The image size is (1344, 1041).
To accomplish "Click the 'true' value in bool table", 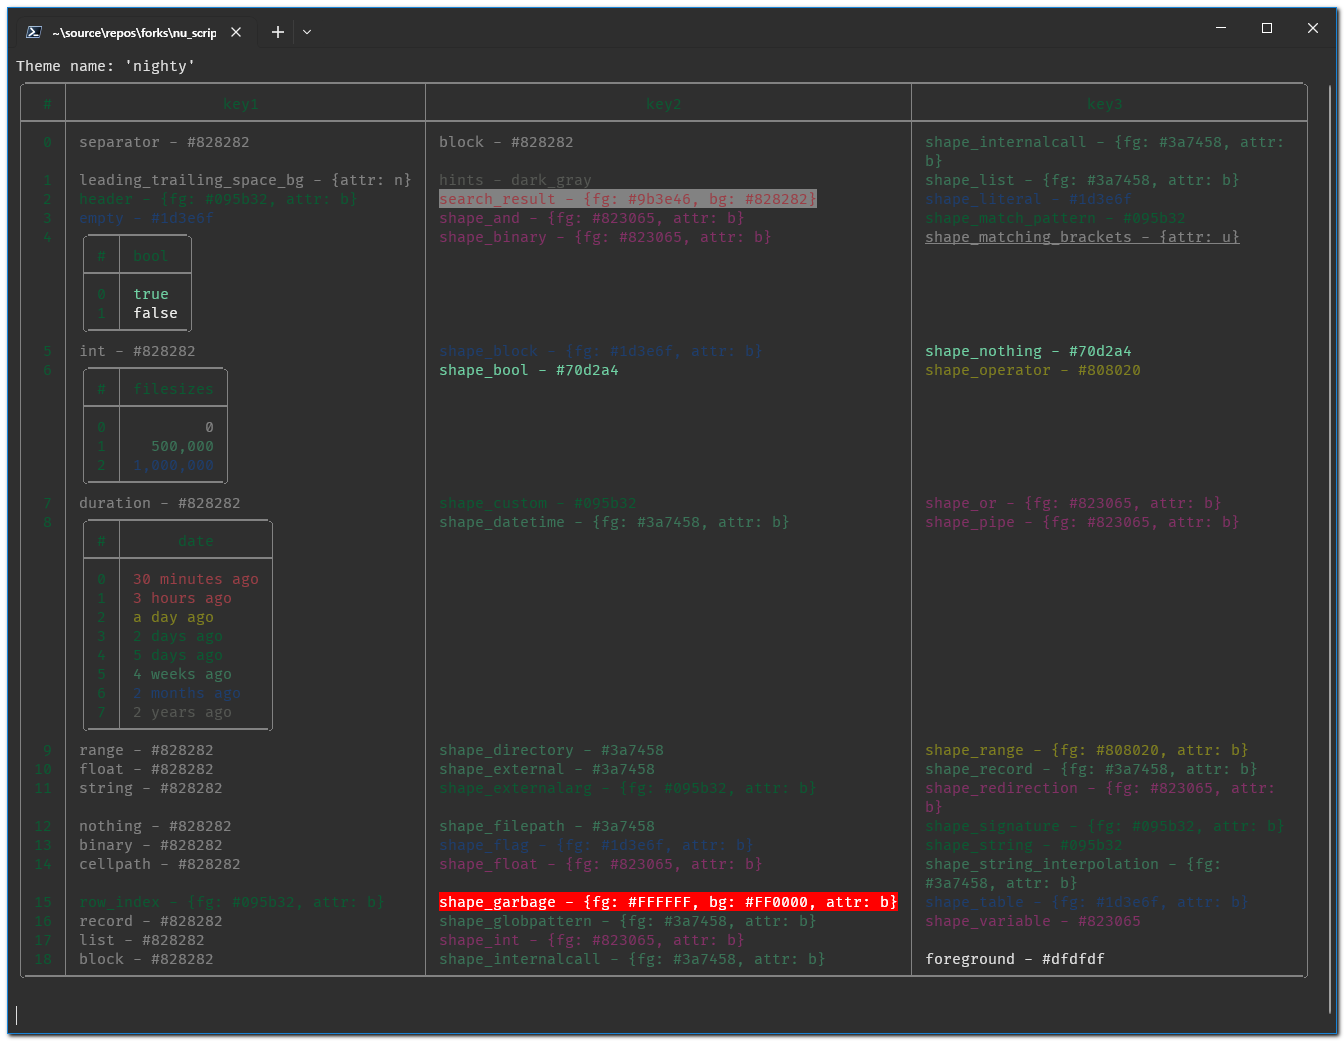I will point(151,294).
